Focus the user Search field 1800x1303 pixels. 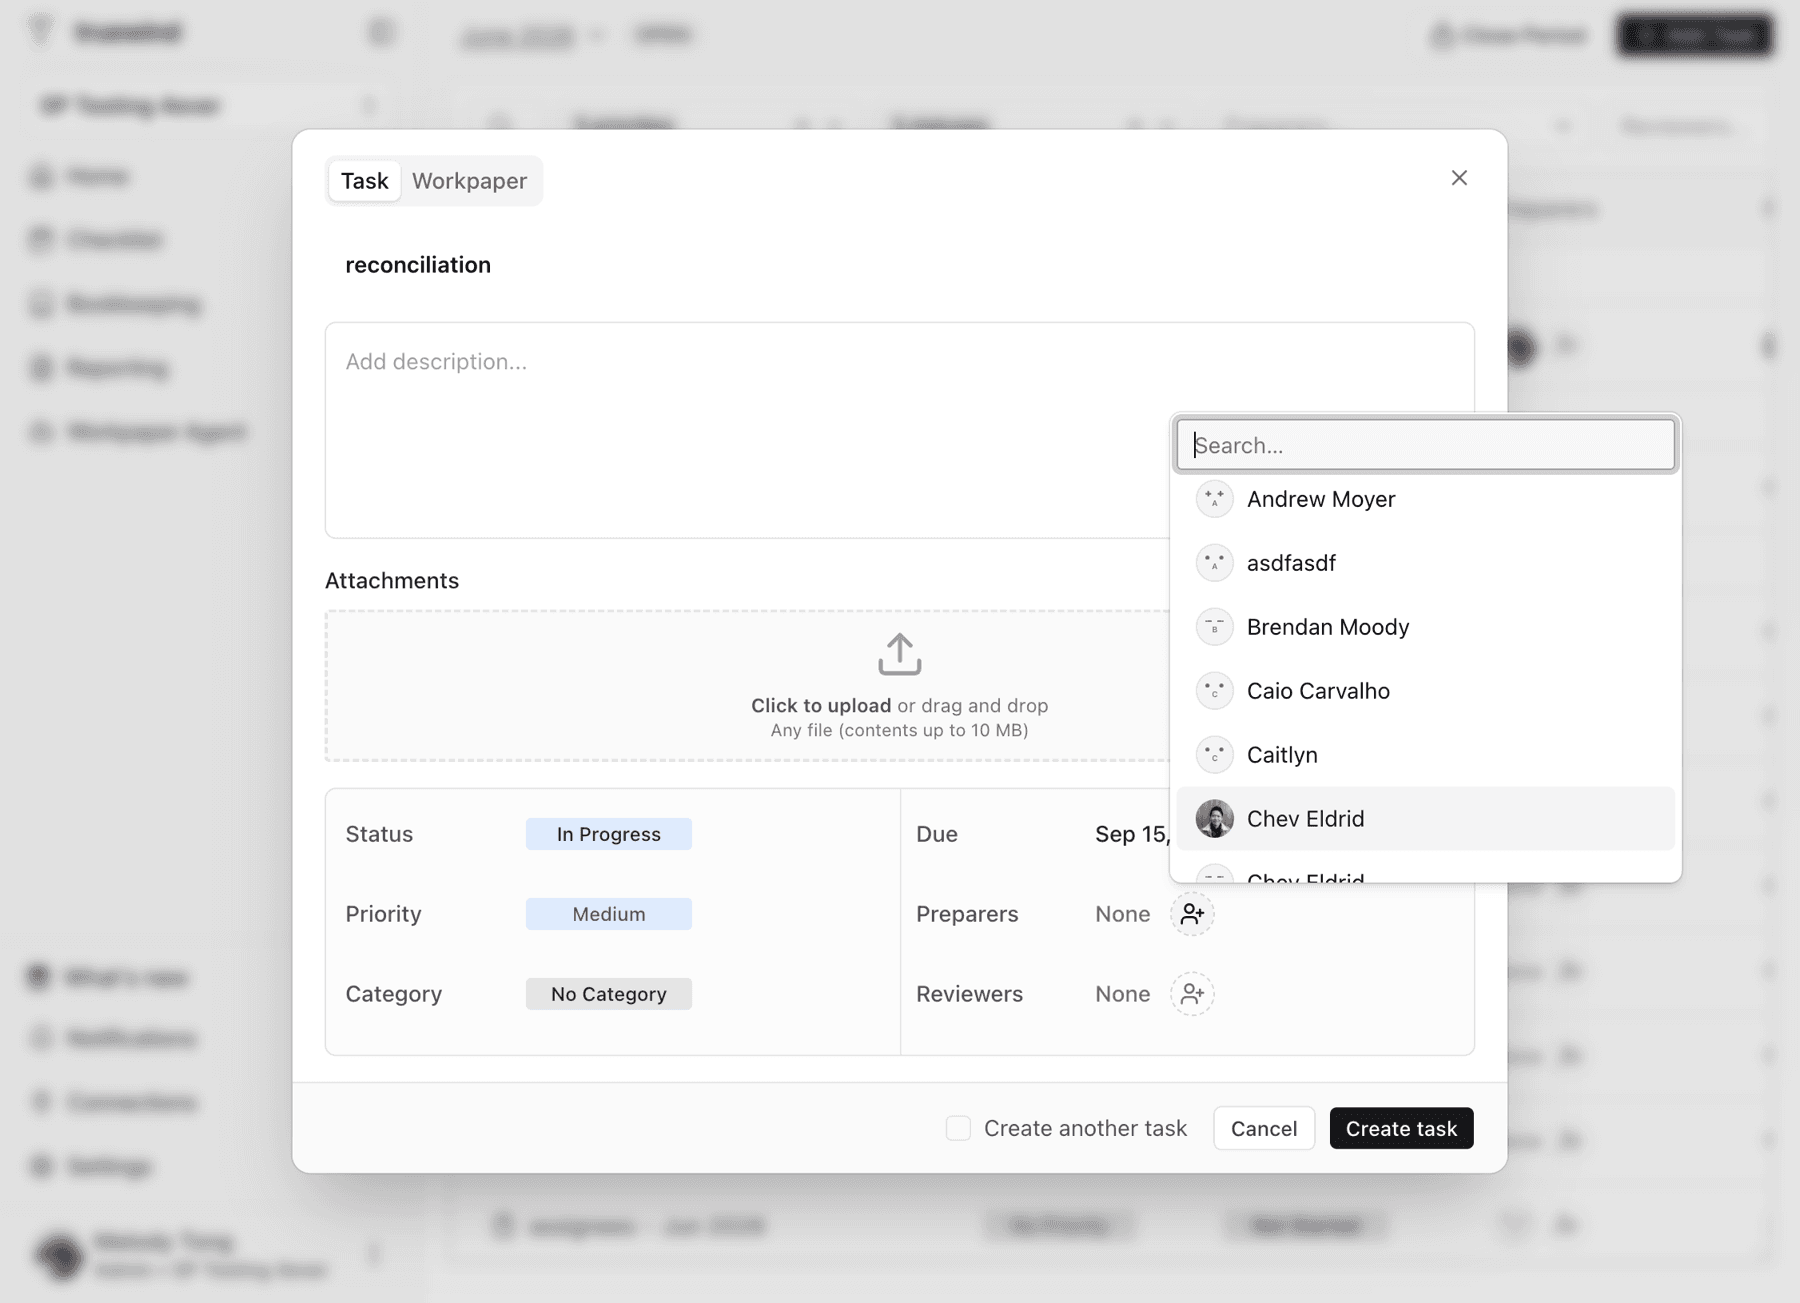tap(1425, 445)
